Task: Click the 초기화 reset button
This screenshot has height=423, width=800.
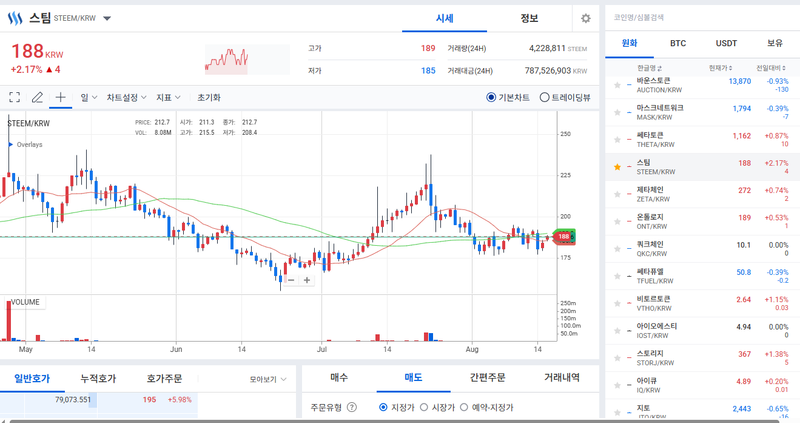Action: coord(209,97)
